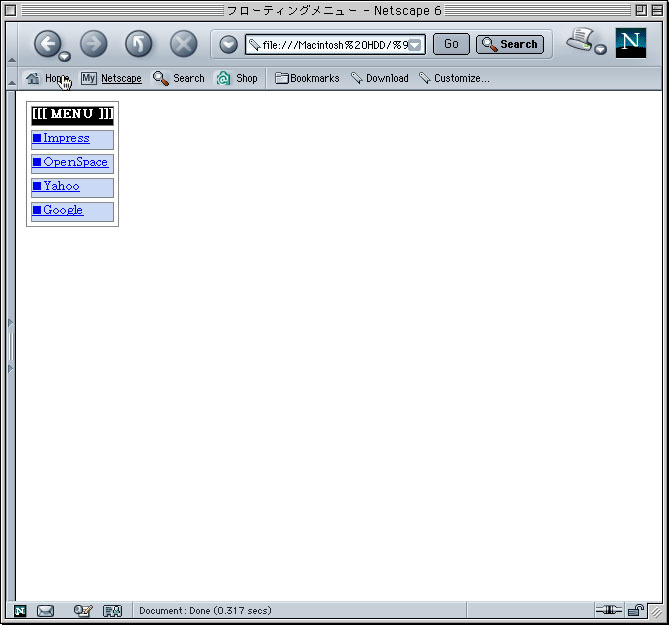This screenshot has height=625, width=669.
Task: Open the Print button dropdown arrow
Action: (600, 49)
